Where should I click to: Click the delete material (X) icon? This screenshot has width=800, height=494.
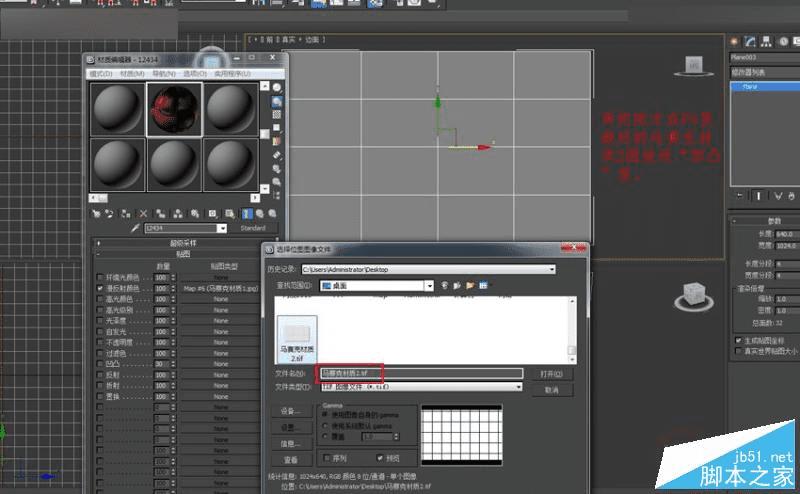[x=143, y=213]
